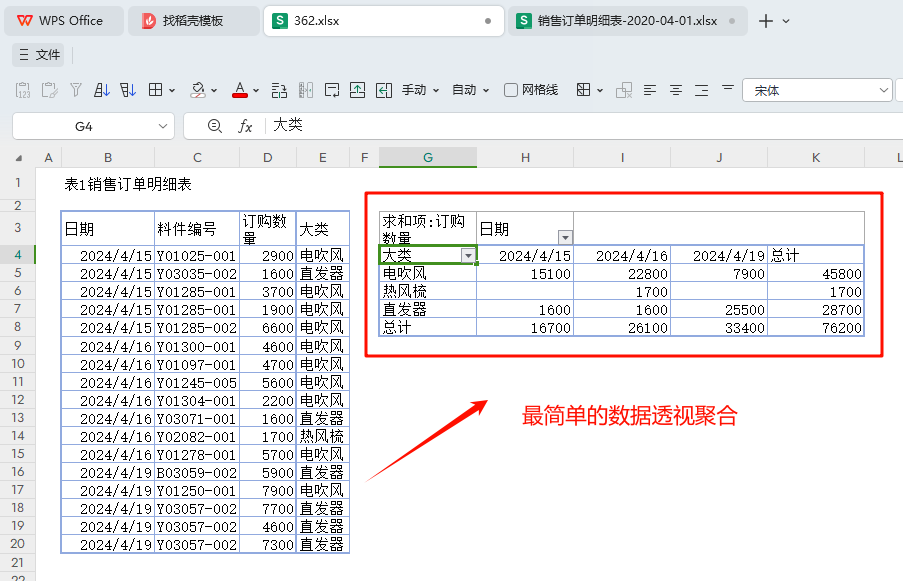Screen dimensions: 903x581
Task: Expand the new tab options chevron
Action: pos(786,21)
